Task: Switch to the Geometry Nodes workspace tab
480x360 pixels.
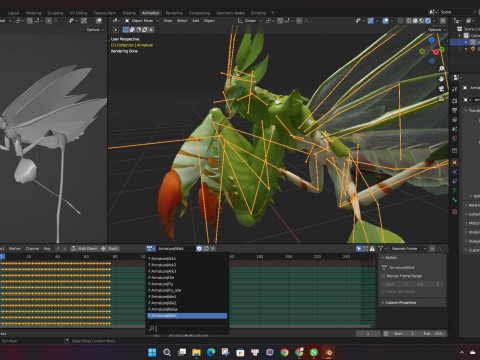Action: 230,13
